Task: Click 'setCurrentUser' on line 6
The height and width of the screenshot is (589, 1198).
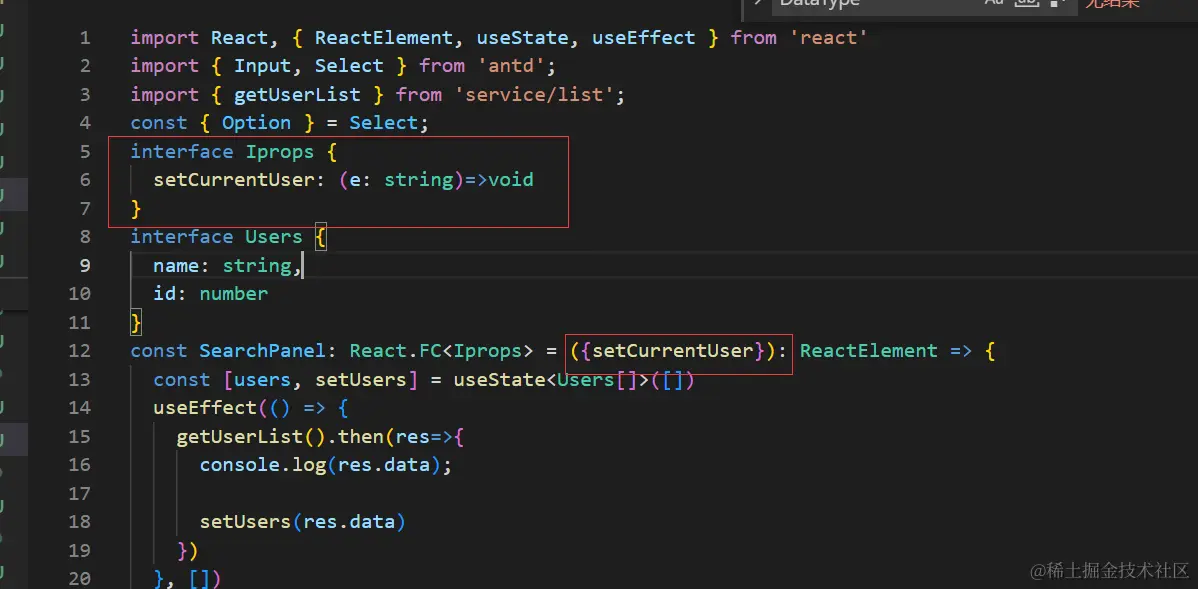Action: click(234, 180)
